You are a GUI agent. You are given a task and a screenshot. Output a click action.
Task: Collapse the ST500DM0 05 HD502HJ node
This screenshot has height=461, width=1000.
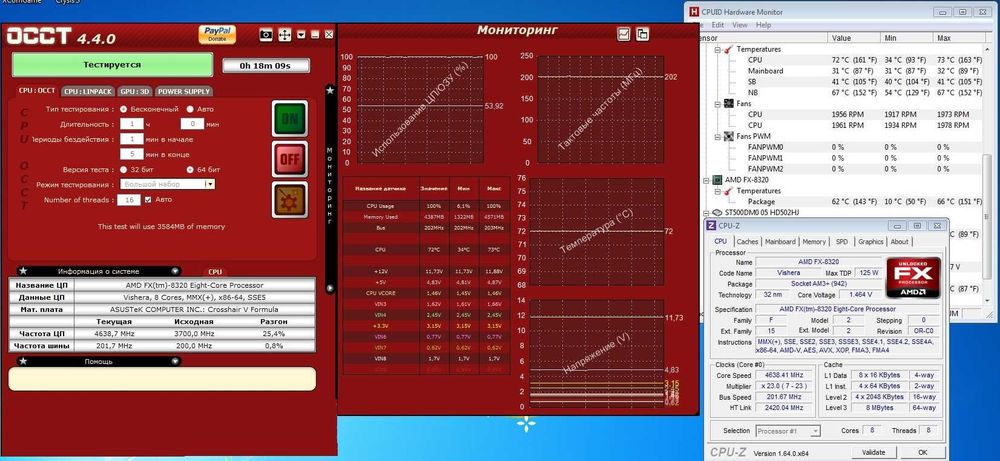click(x=707, y=212)
